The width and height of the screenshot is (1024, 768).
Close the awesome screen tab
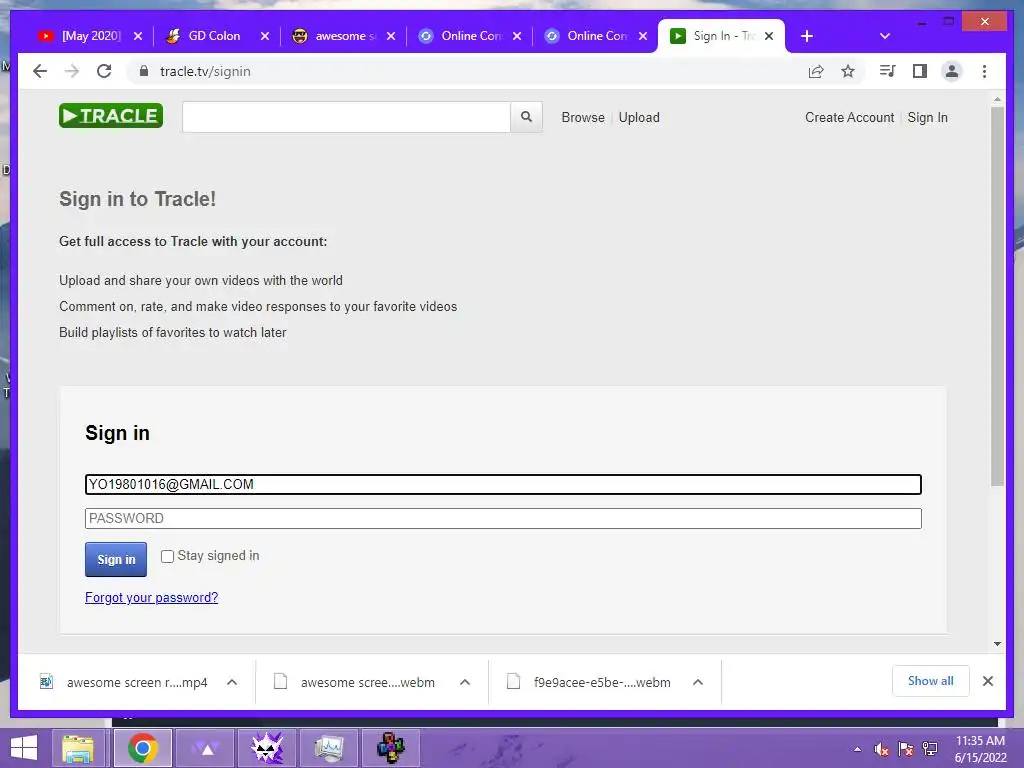point(391,36)
